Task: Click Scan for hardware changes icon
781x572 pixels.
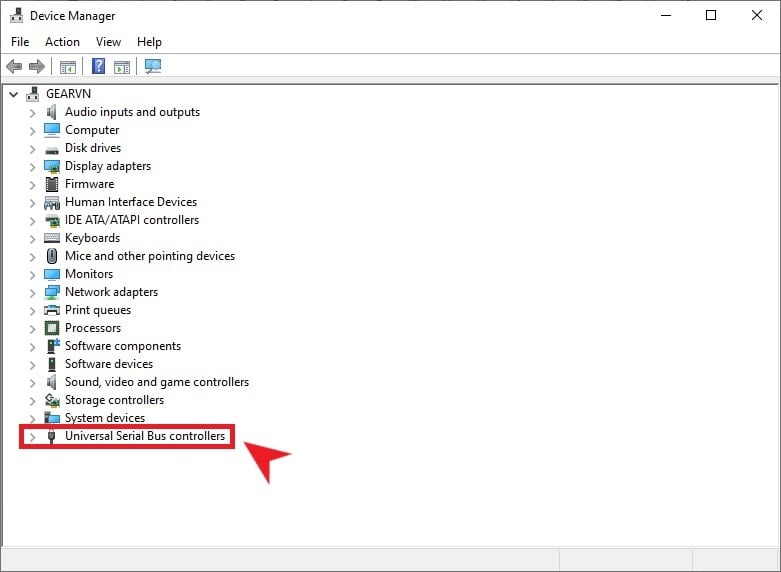Action: click(x=153, y=67)
